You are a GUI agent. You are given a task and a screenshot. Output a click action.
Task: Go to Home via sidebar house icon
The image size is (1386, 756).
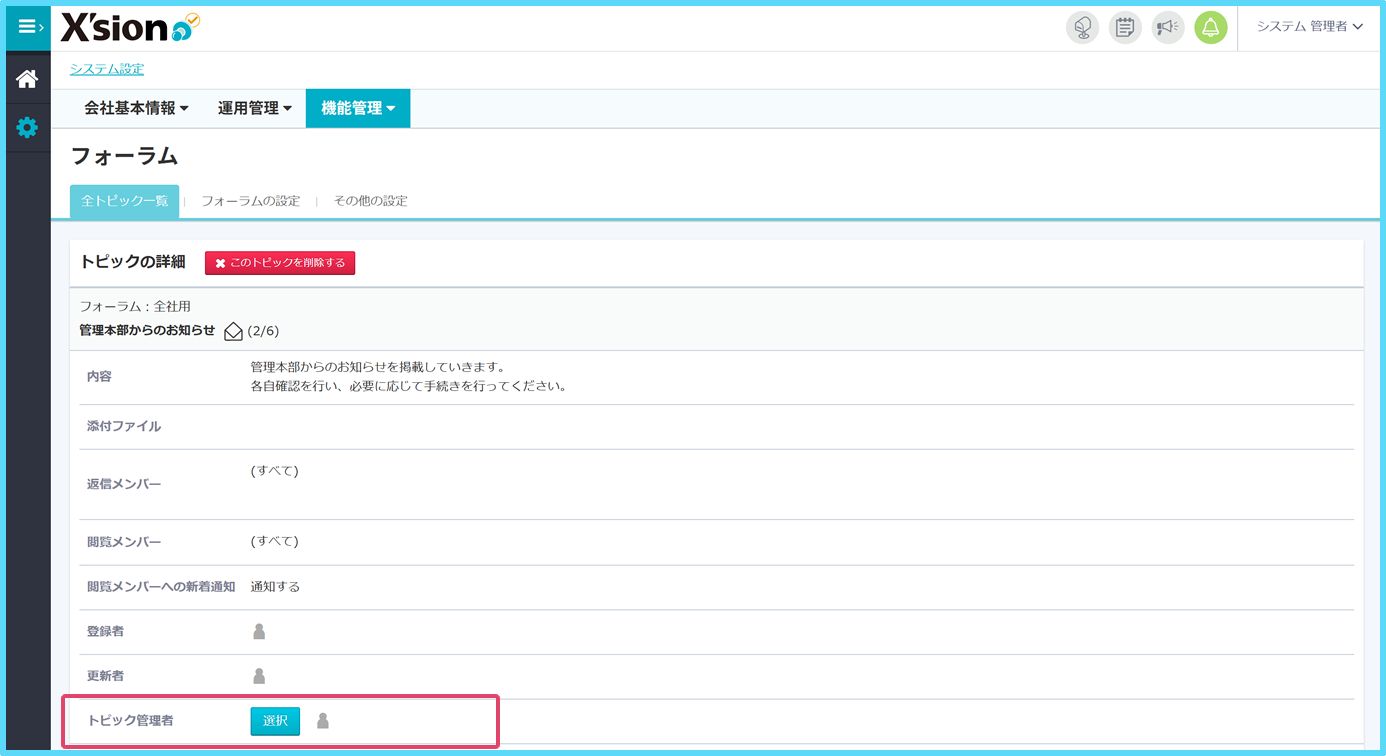pyautogui.click(x=27, y=79)
